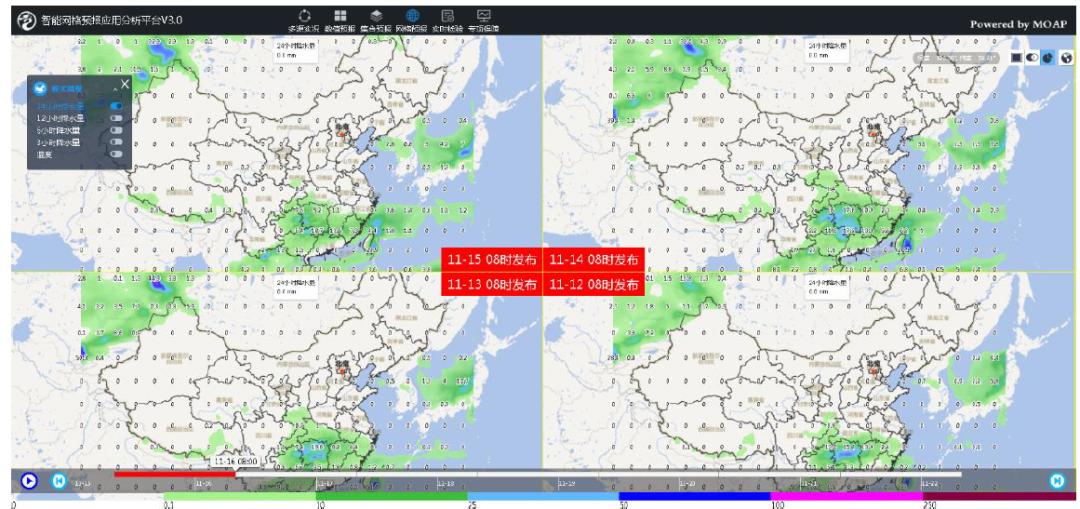Click the maroon 250 legend swatch

click(x=997, y=496)
